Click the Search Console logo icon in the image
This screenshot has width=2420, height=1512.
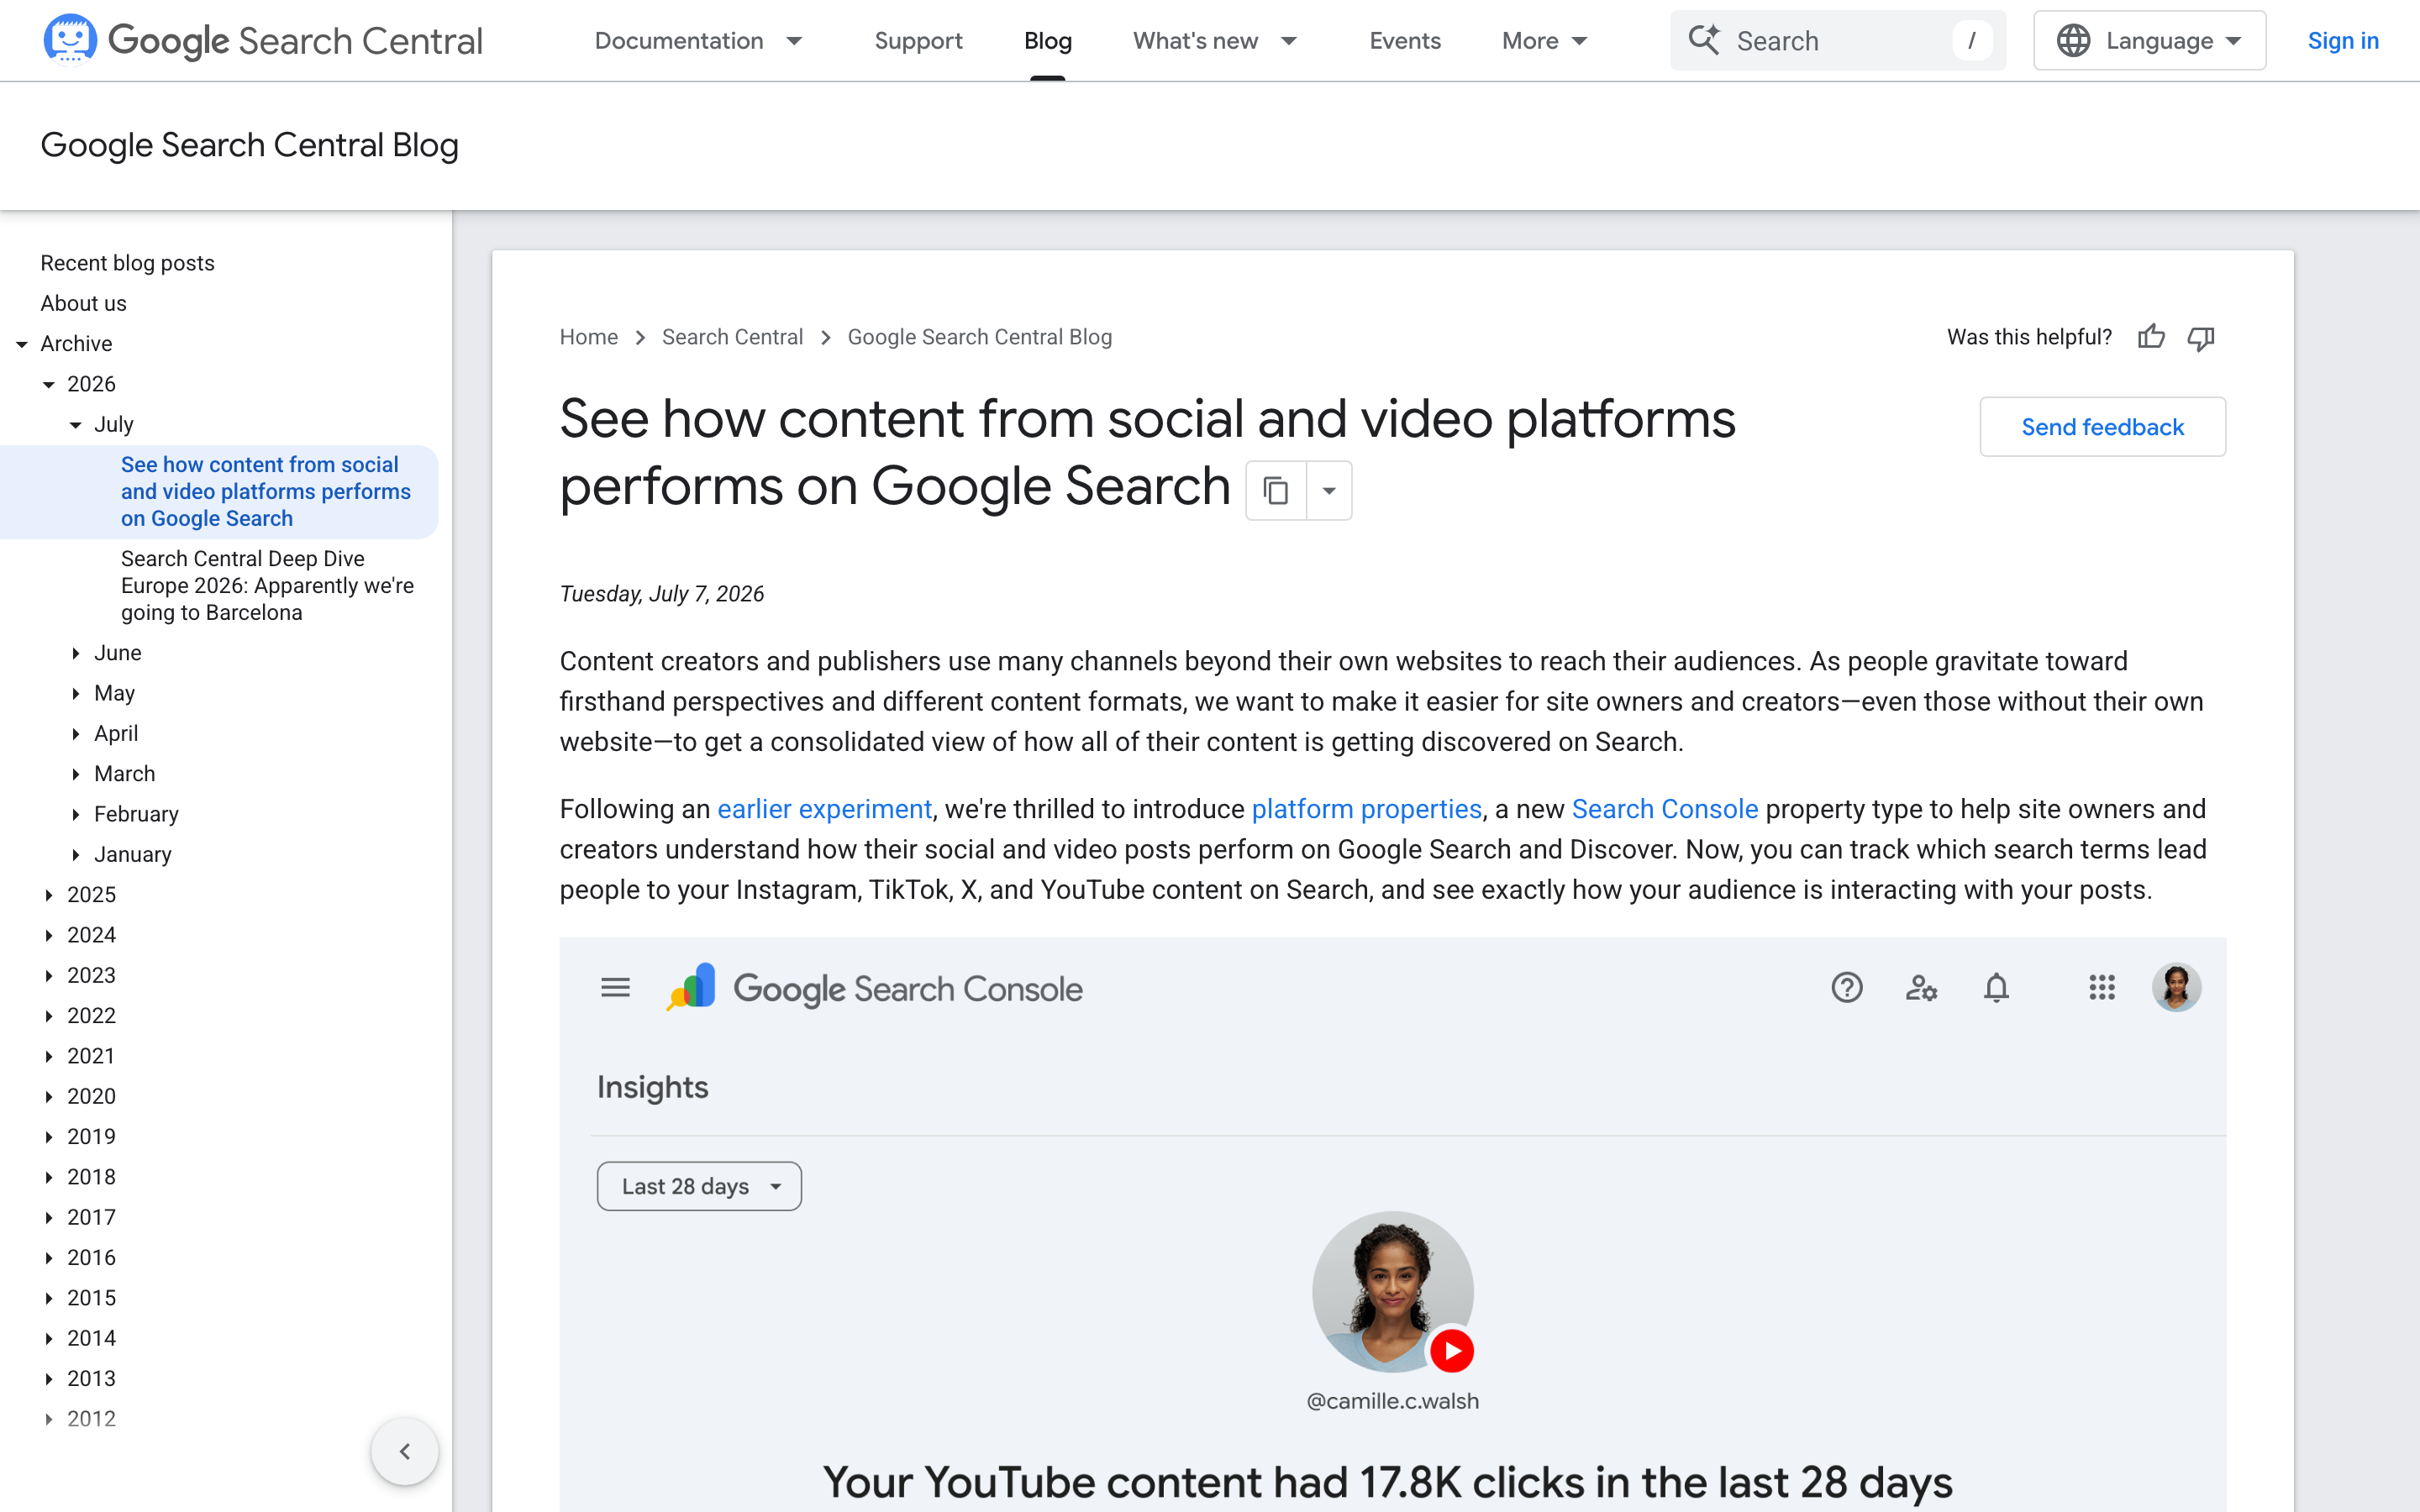[x=691, y=987]
